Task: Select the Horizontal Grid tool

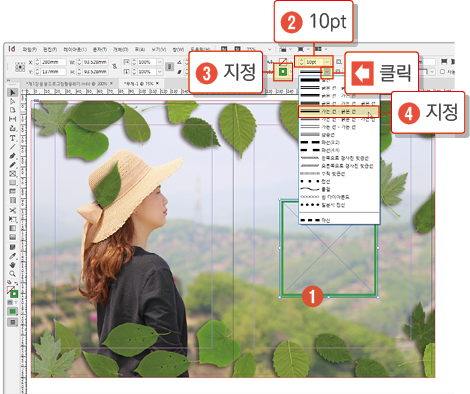Action: click(x=13, y=191)
